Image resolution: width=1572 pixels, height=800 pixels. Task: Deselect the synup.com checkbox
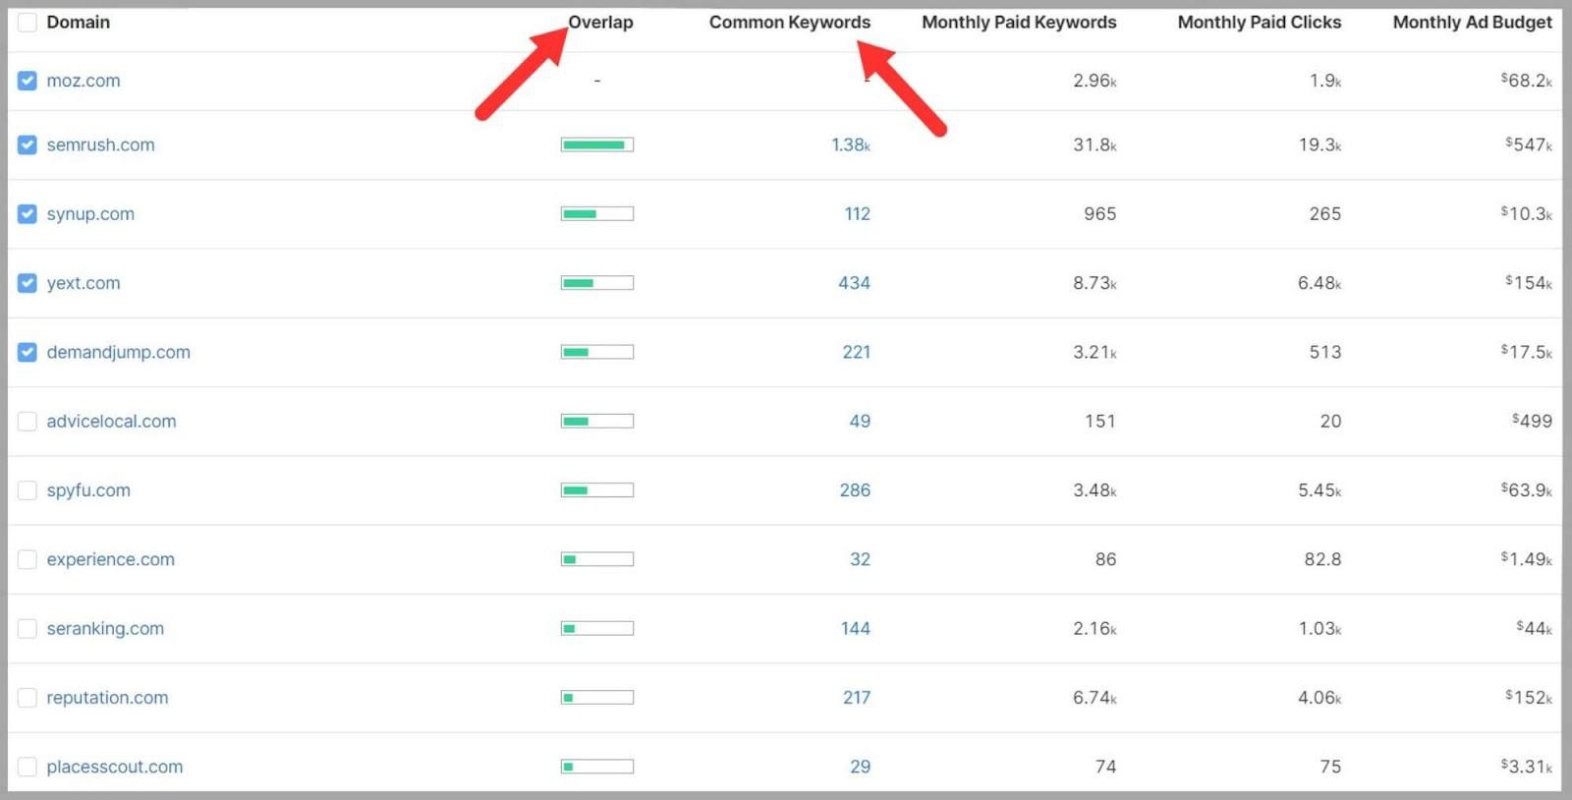pyautogui.click(x=27, y=214)
